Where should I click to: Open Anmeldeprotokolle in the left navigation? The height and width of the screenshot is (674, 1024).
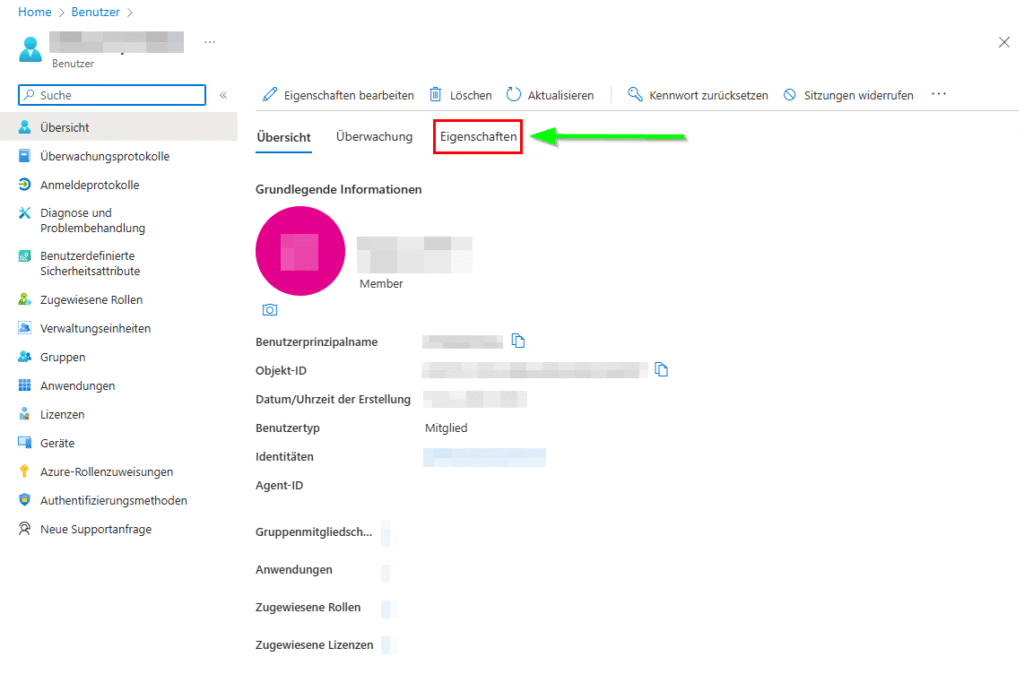89,184
